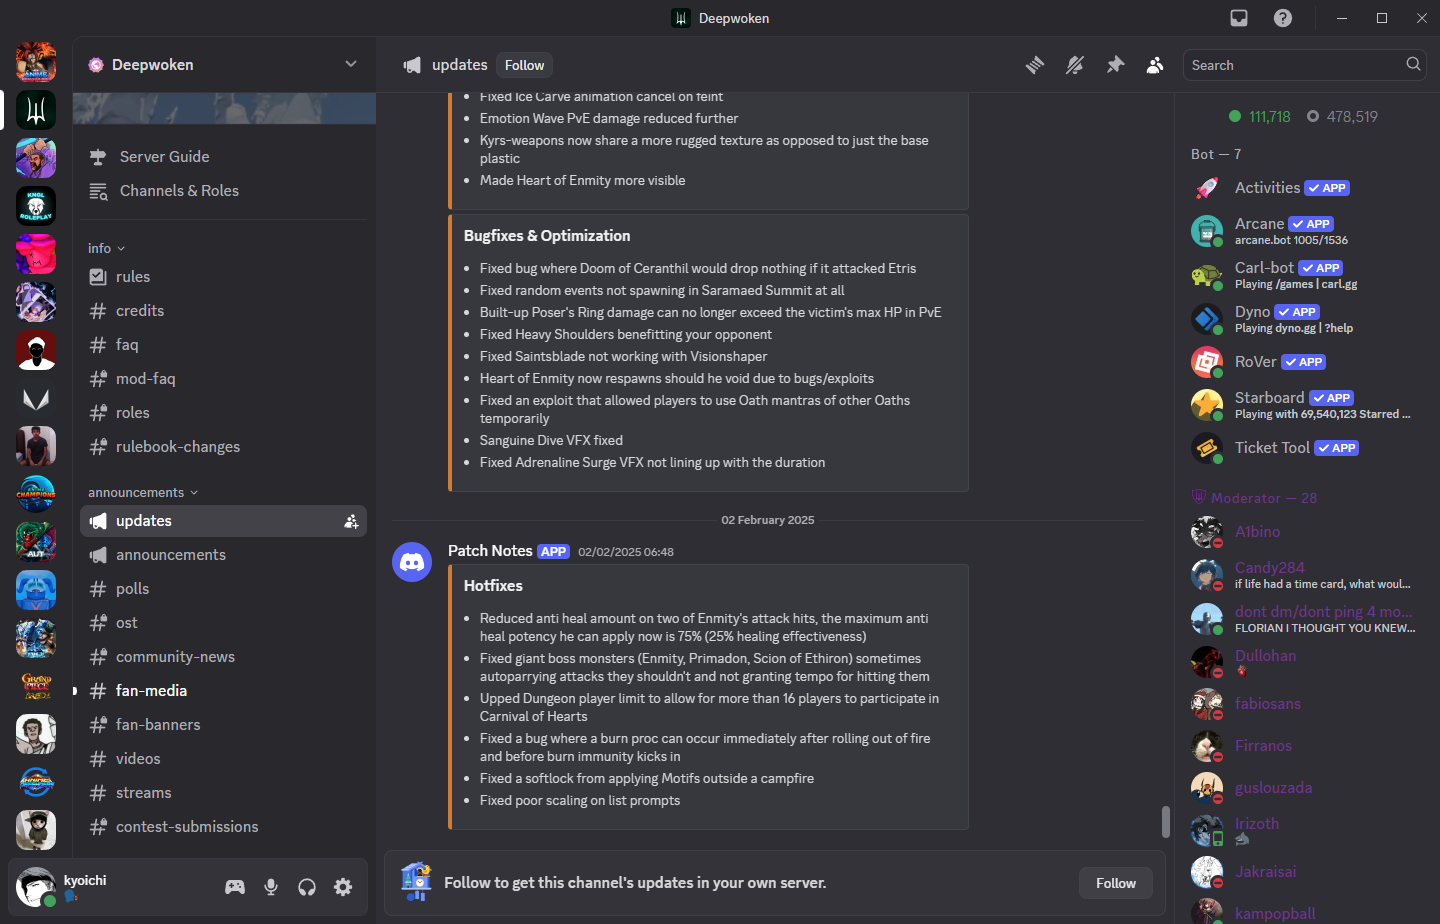Maximize the Discord window
Viewport: 1440px width, 924px height.
pyautogui.click(x=1382, y=18)
